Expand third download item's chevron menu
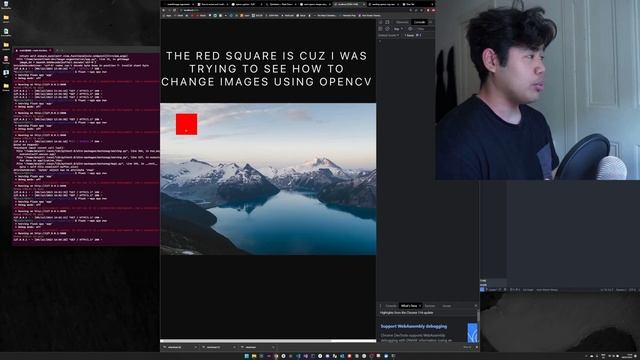640x360 pixels. point(273,347)
